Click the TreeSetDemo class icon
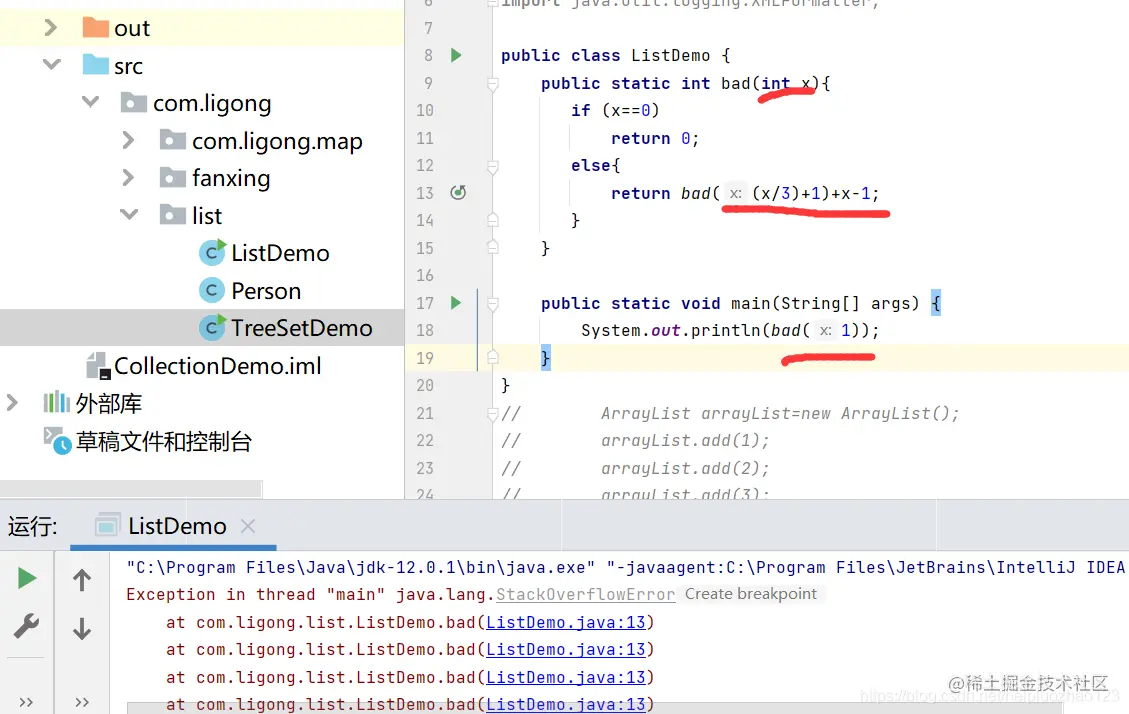This screenshot has width=1129, height=714. (212, 327)
